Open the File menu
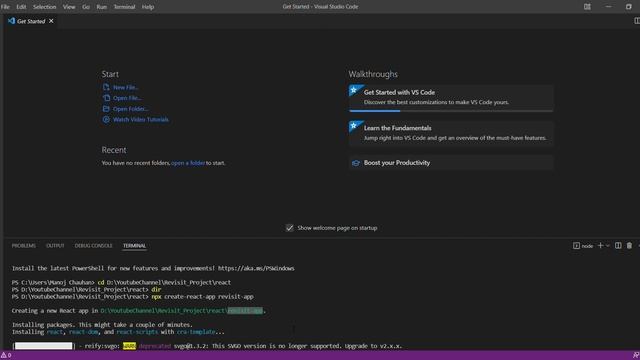 pos(5,7)
